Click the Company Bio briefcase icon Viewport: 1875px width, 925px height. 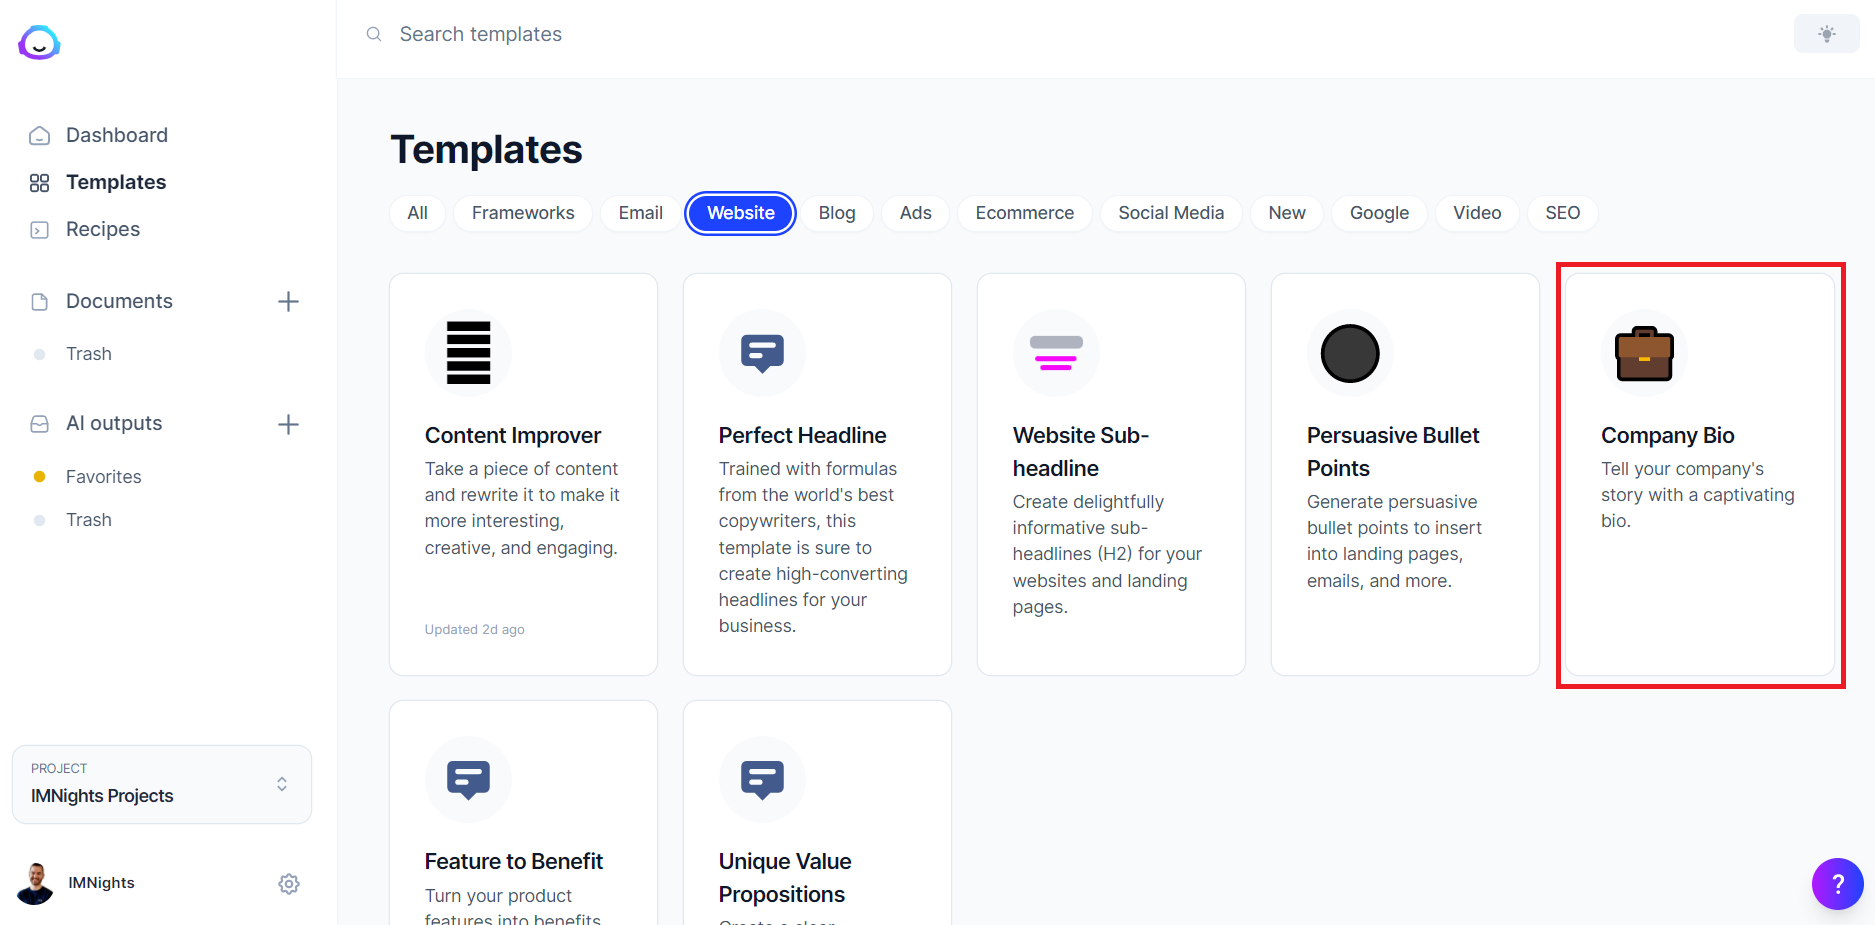point(1644,354)
